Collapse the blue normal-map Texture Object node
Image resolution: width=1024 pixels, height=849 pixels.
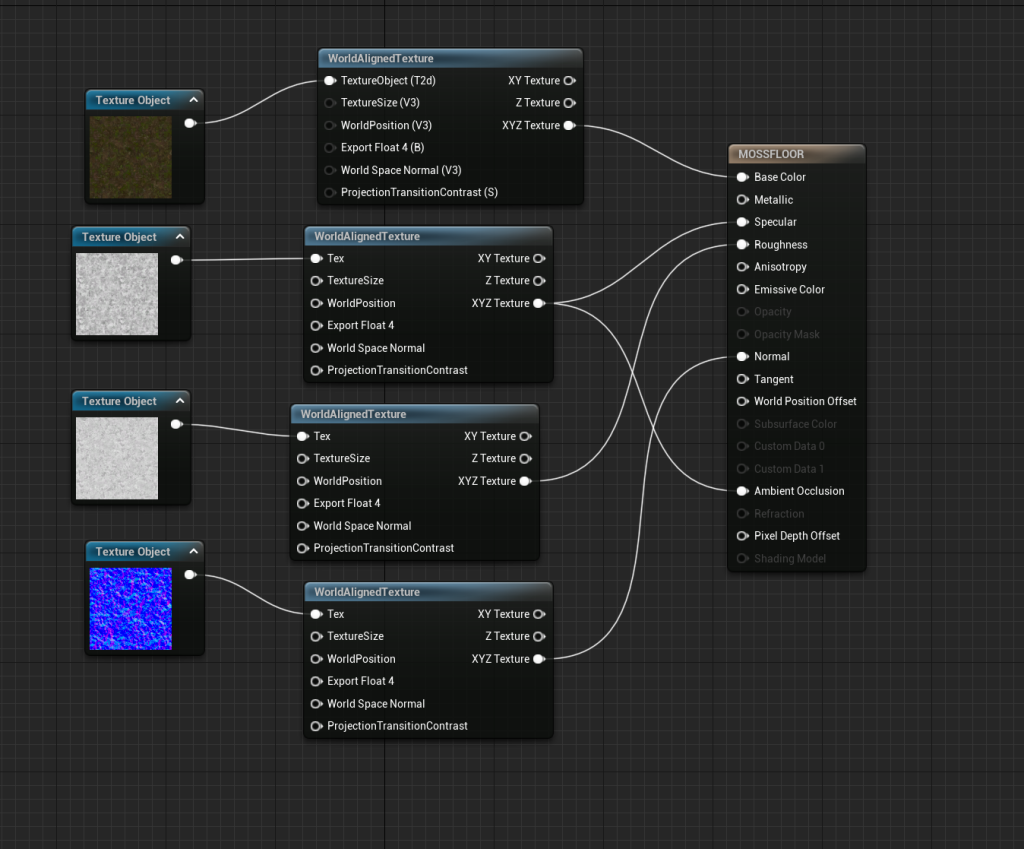coord(193,552)
